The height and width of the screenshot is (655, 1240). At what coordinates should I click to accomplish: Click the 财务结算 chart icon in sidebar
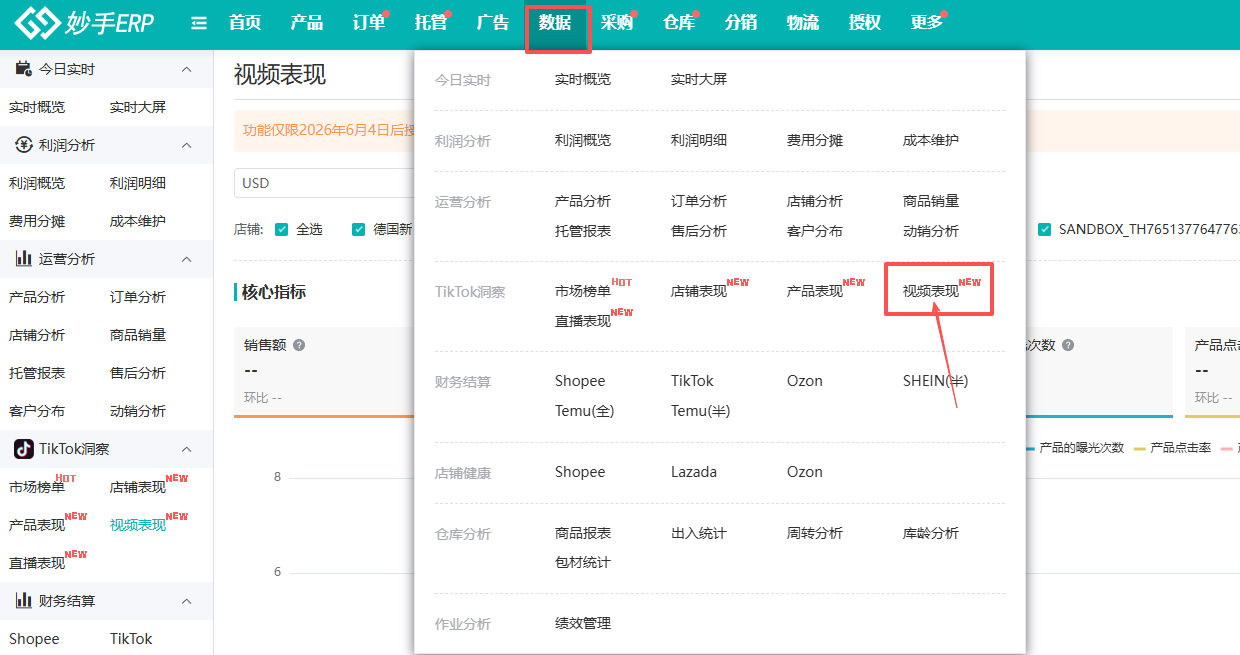[x=23, y=601]
